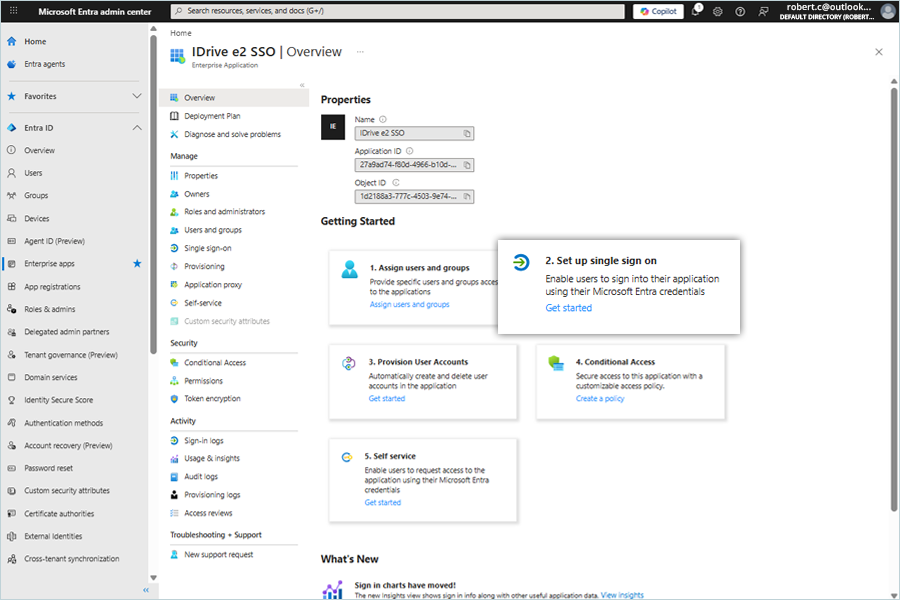
Task: Copy the Name field value
Action: [x=467, y=133]
